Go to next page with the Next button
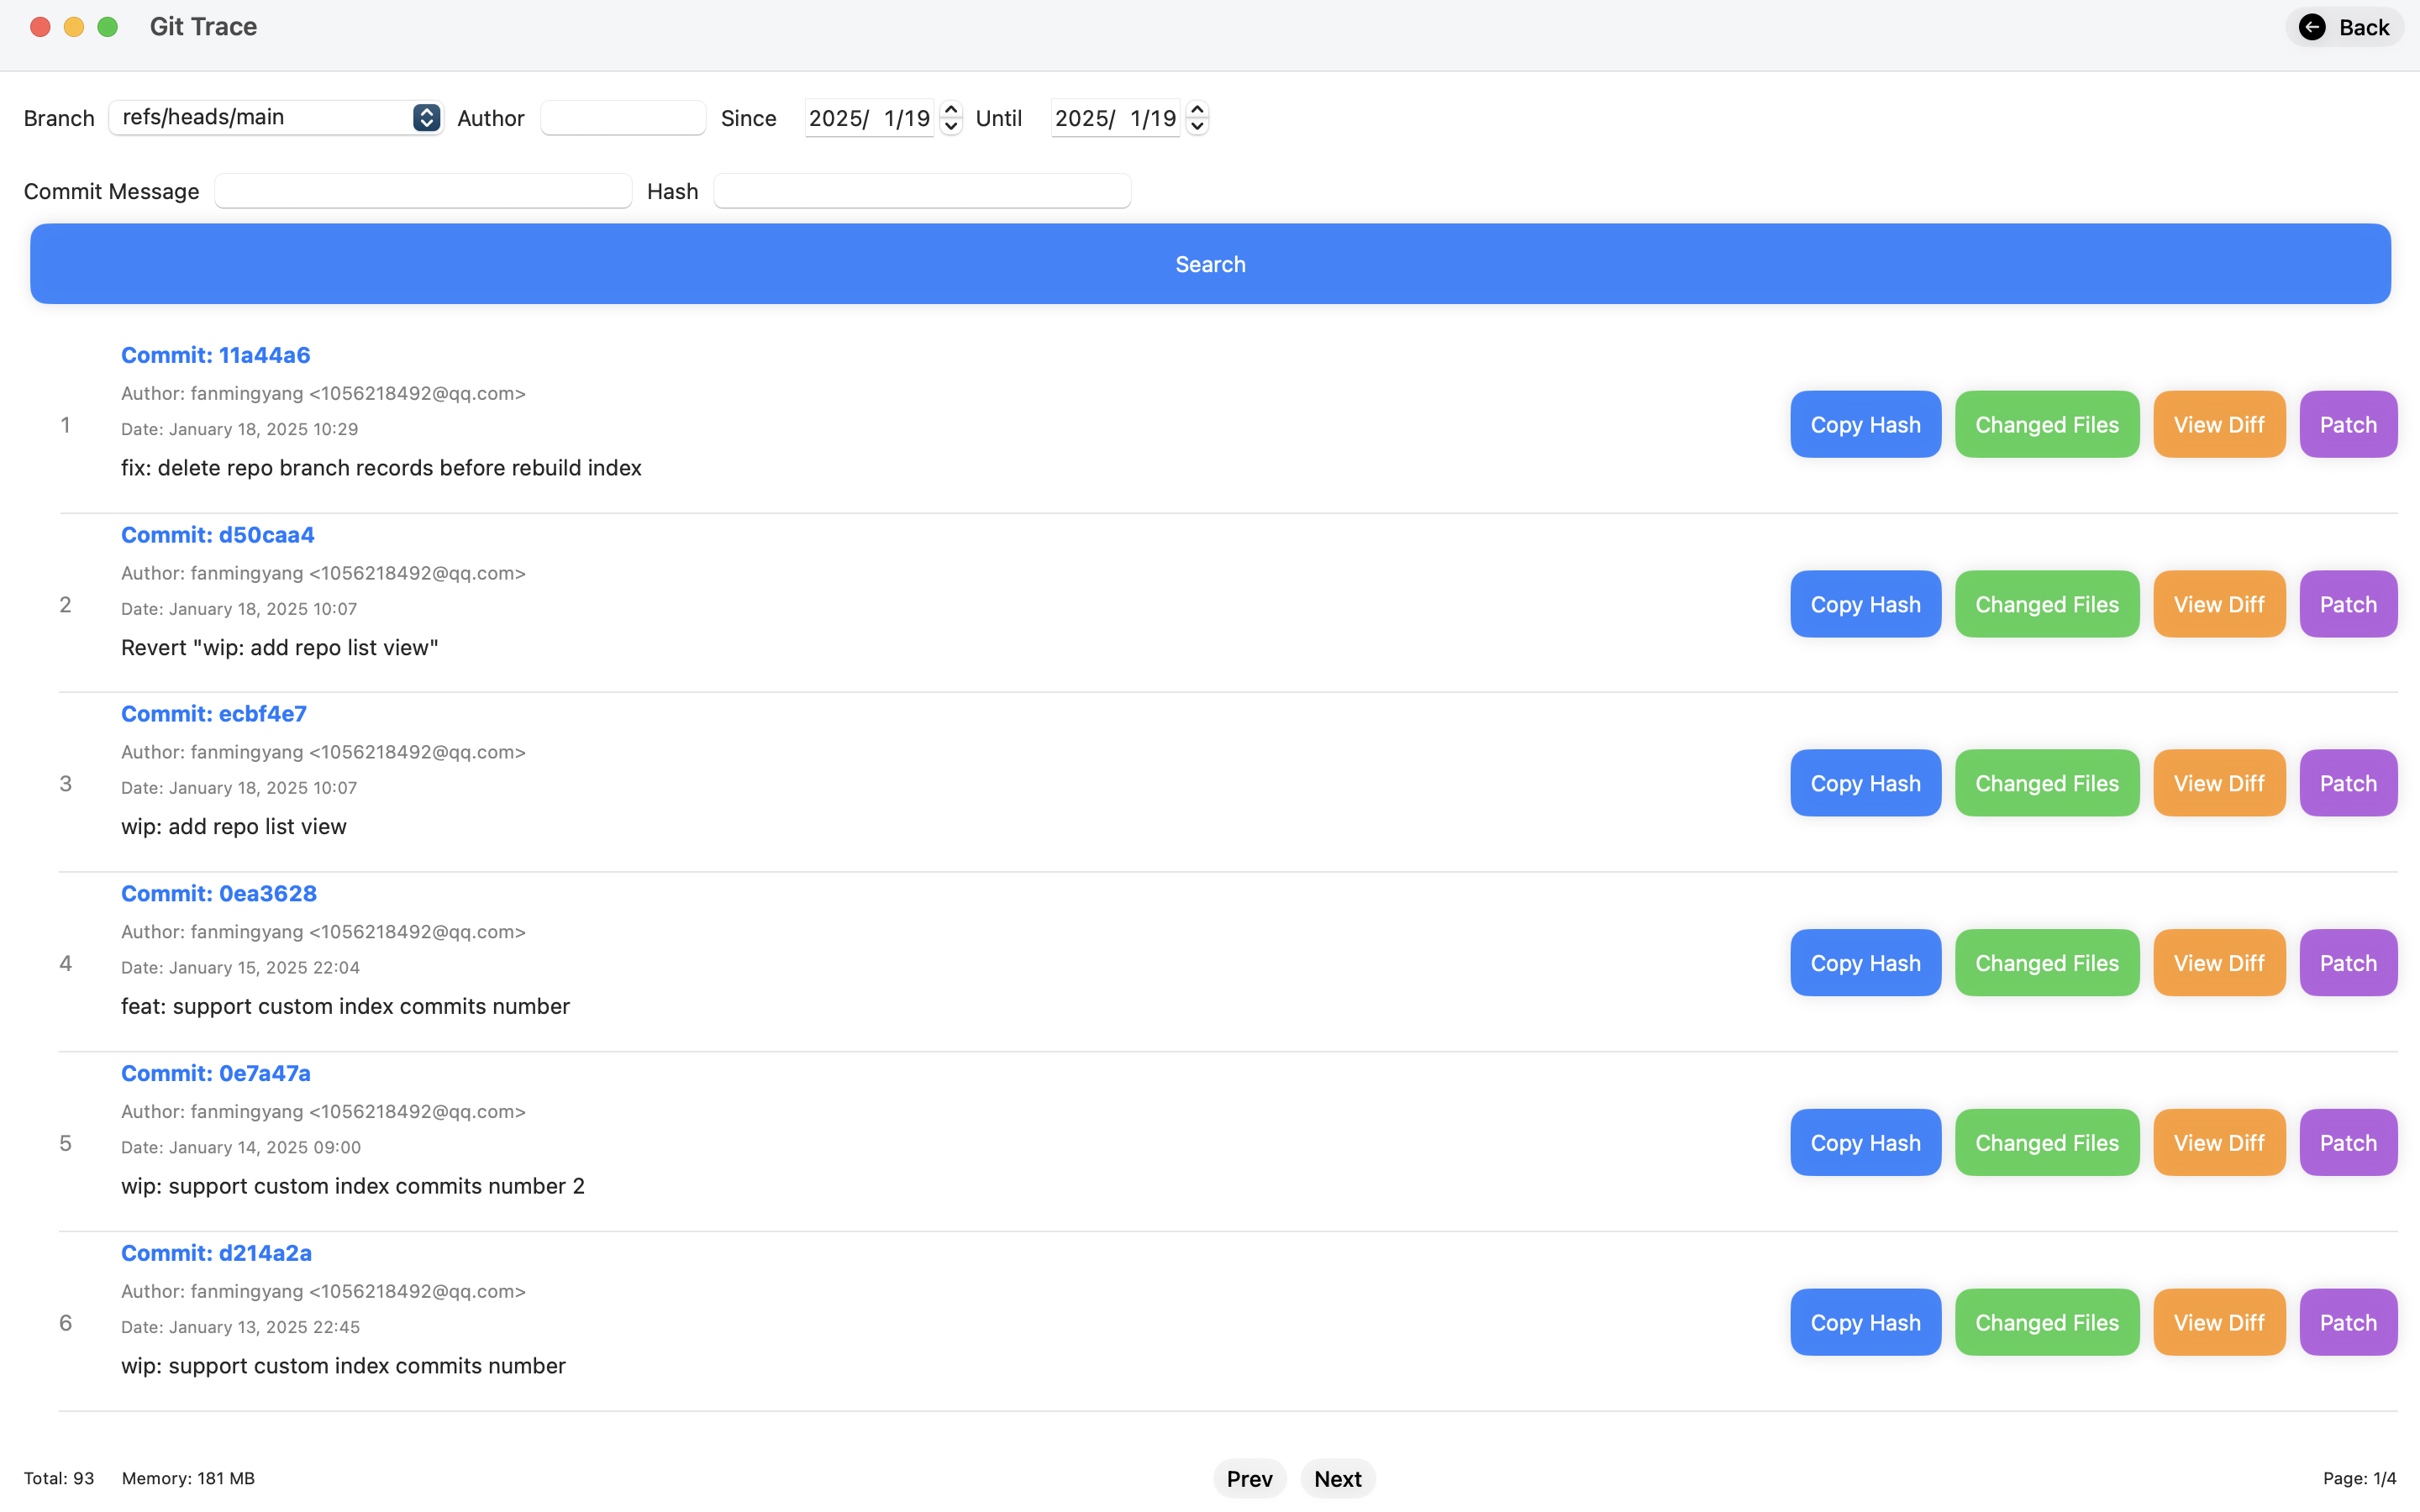Screen dimensions: 2420x1512 coord(1337,1478)
